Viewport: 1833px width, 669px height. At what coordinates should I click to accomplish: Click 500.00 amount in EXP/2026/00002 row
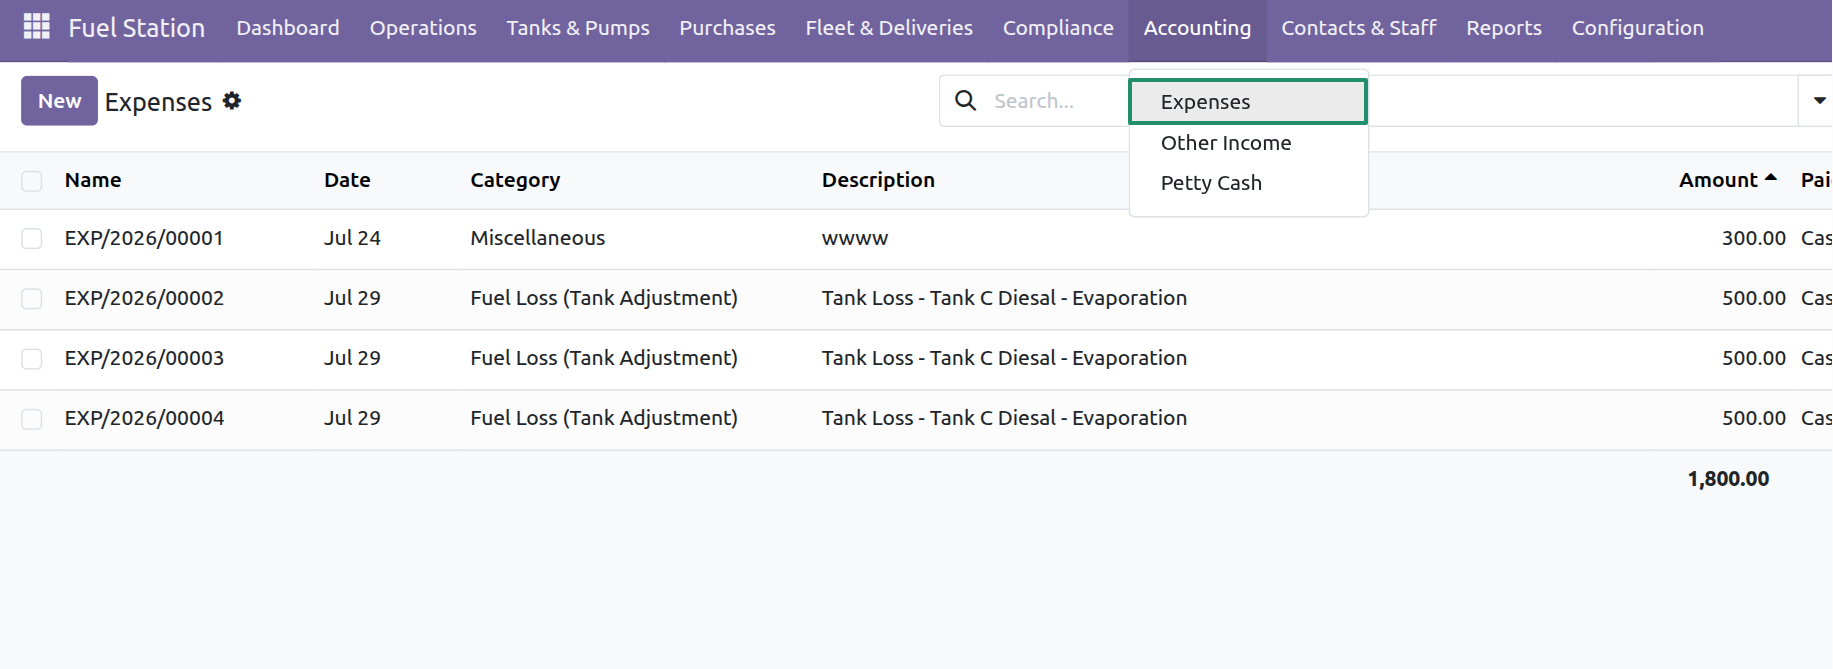(1753, 298)
